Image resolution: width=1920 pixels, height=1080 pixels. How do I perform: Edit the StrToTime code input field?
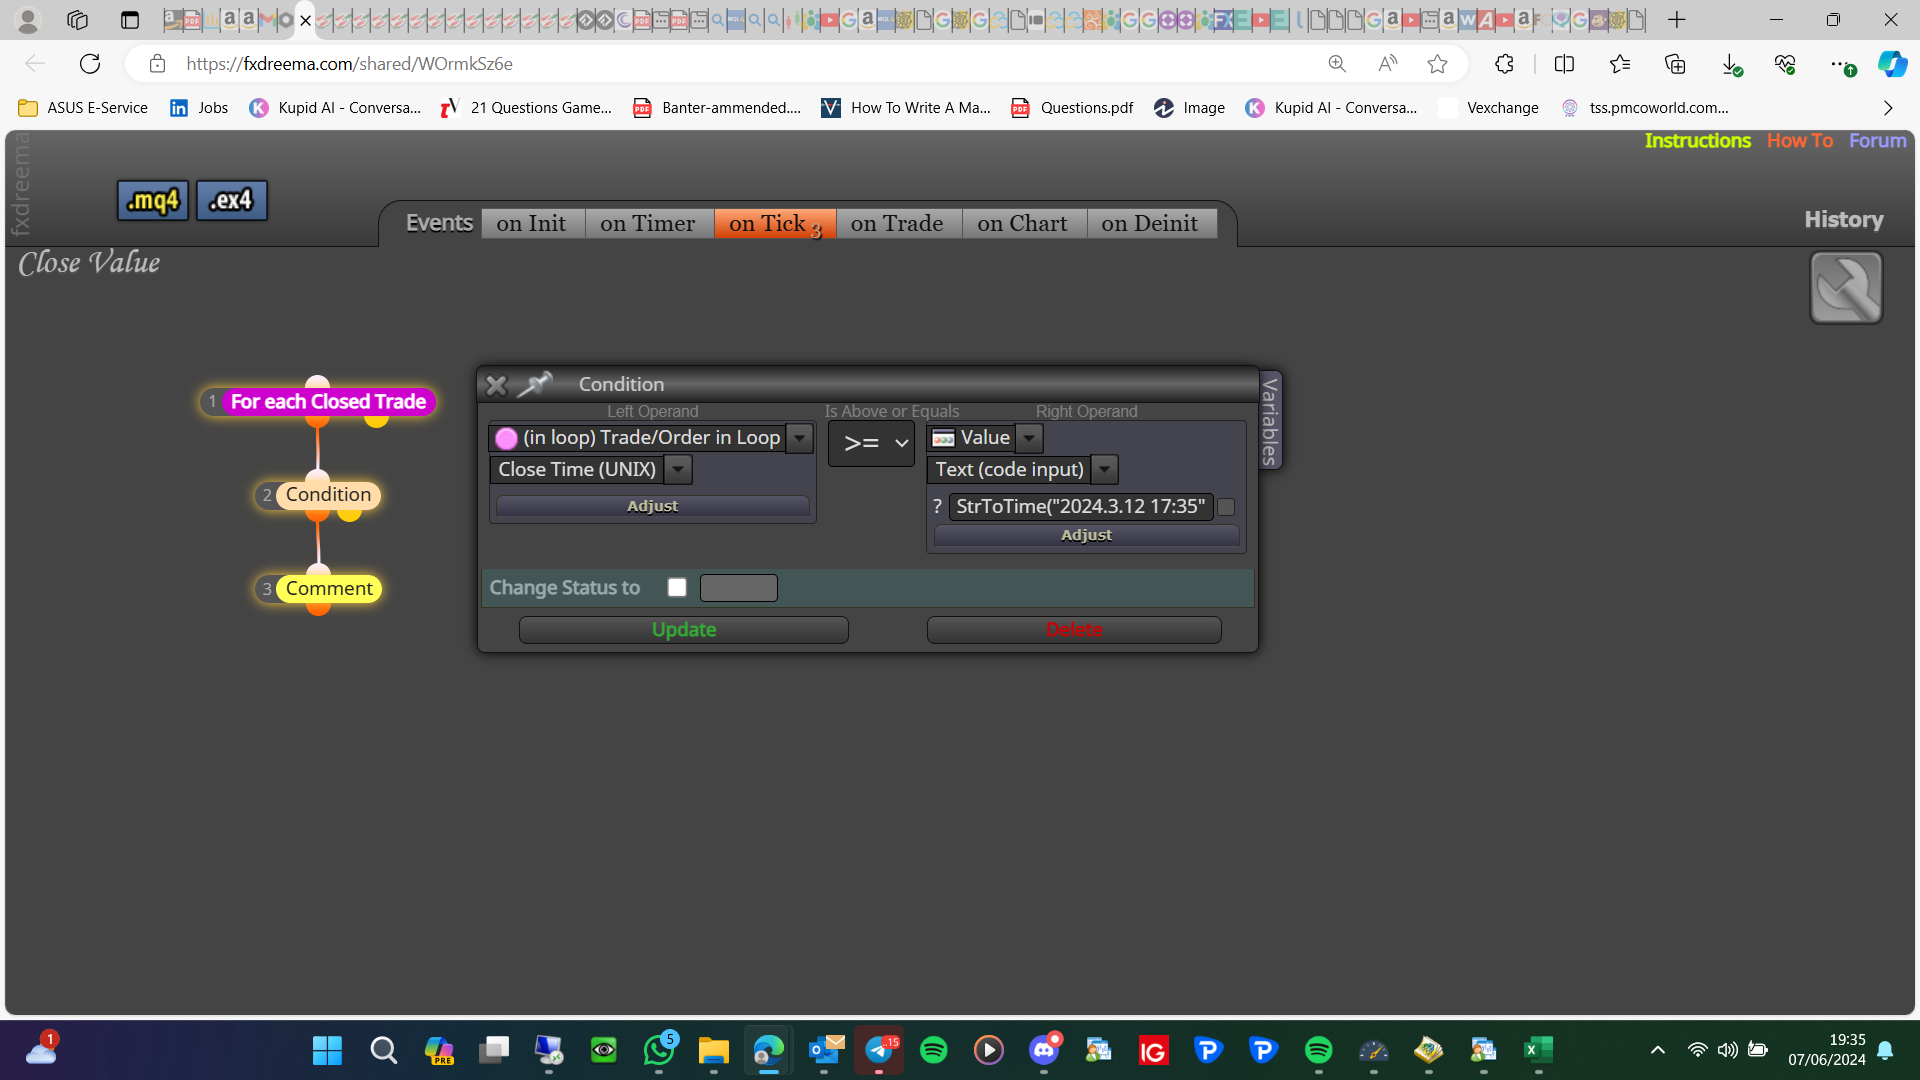pos(1081,507)
